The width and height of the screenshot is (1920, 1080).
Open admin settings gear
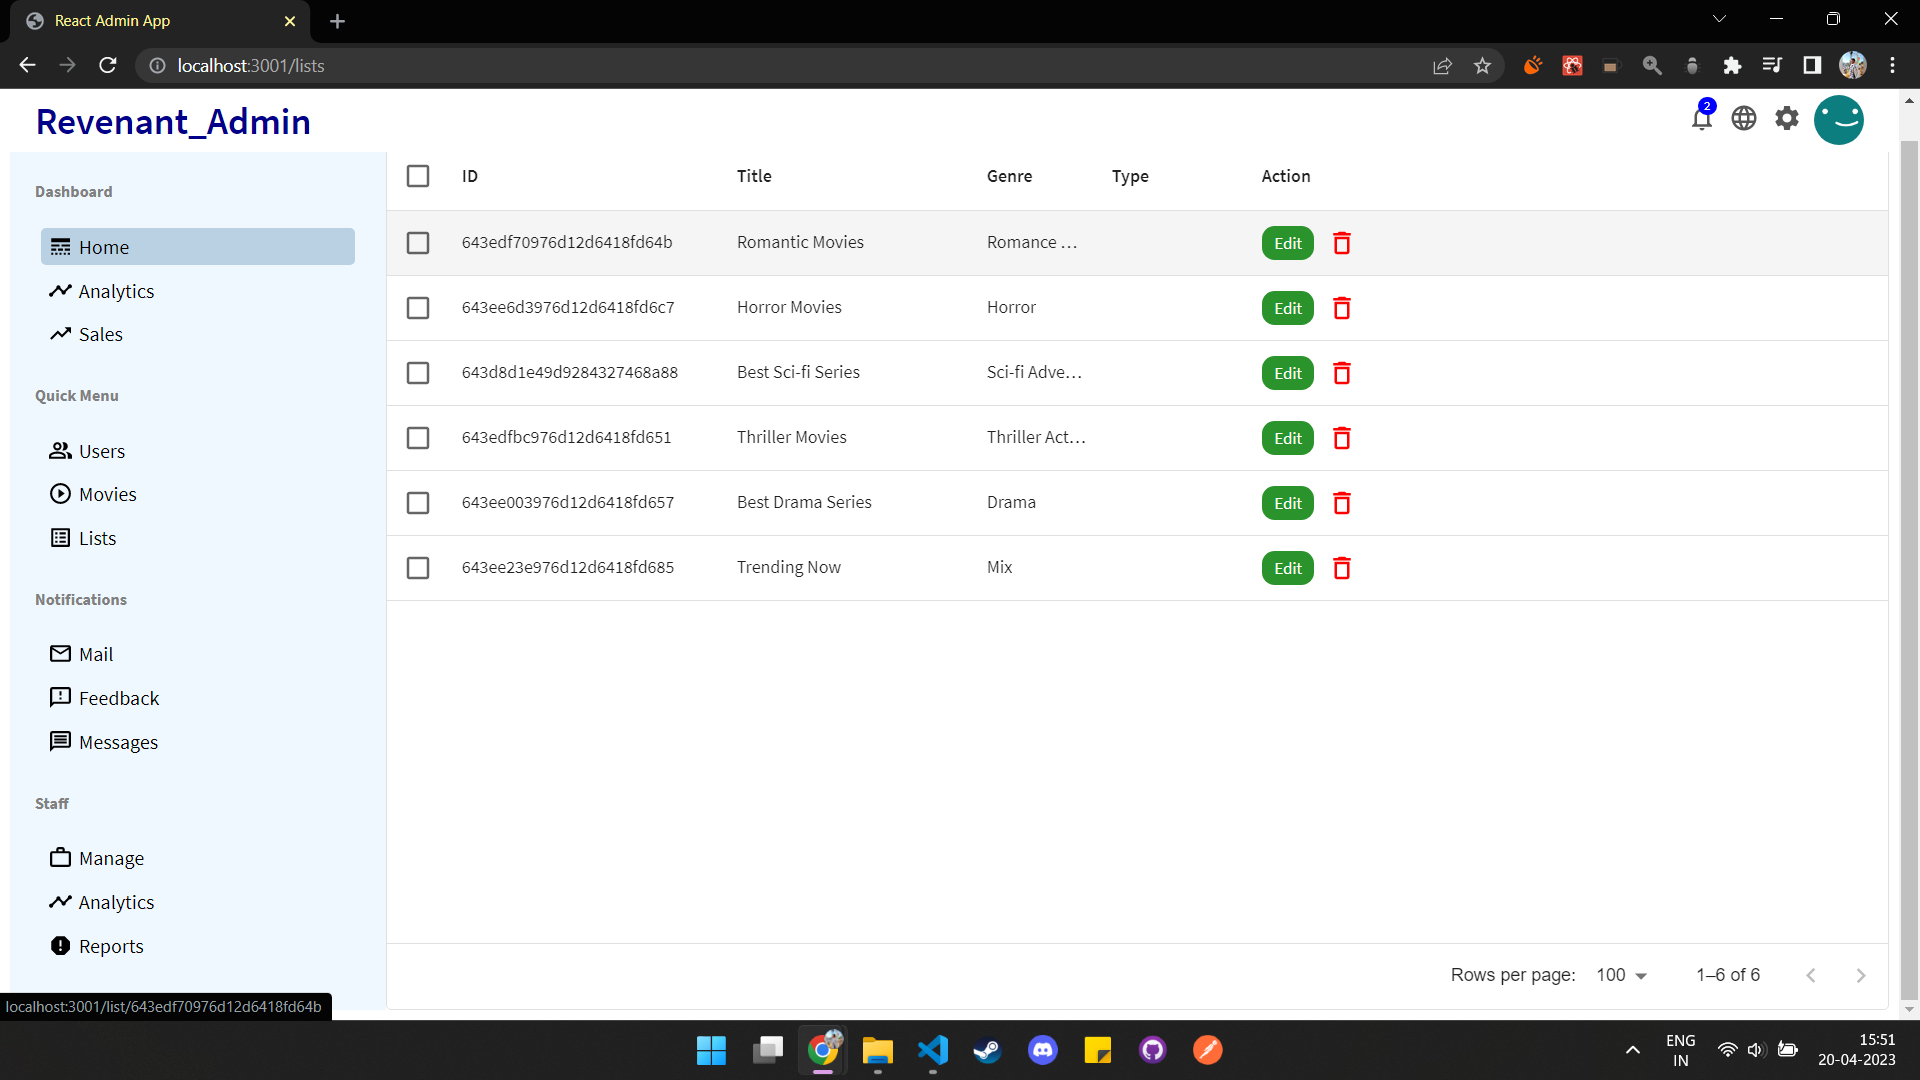[1787, 117]
